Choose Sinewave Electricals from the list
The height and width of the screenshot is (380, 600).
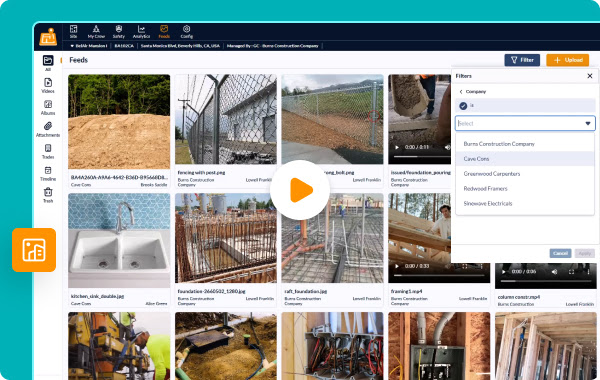pyautogui.click(x=525, y=204)
